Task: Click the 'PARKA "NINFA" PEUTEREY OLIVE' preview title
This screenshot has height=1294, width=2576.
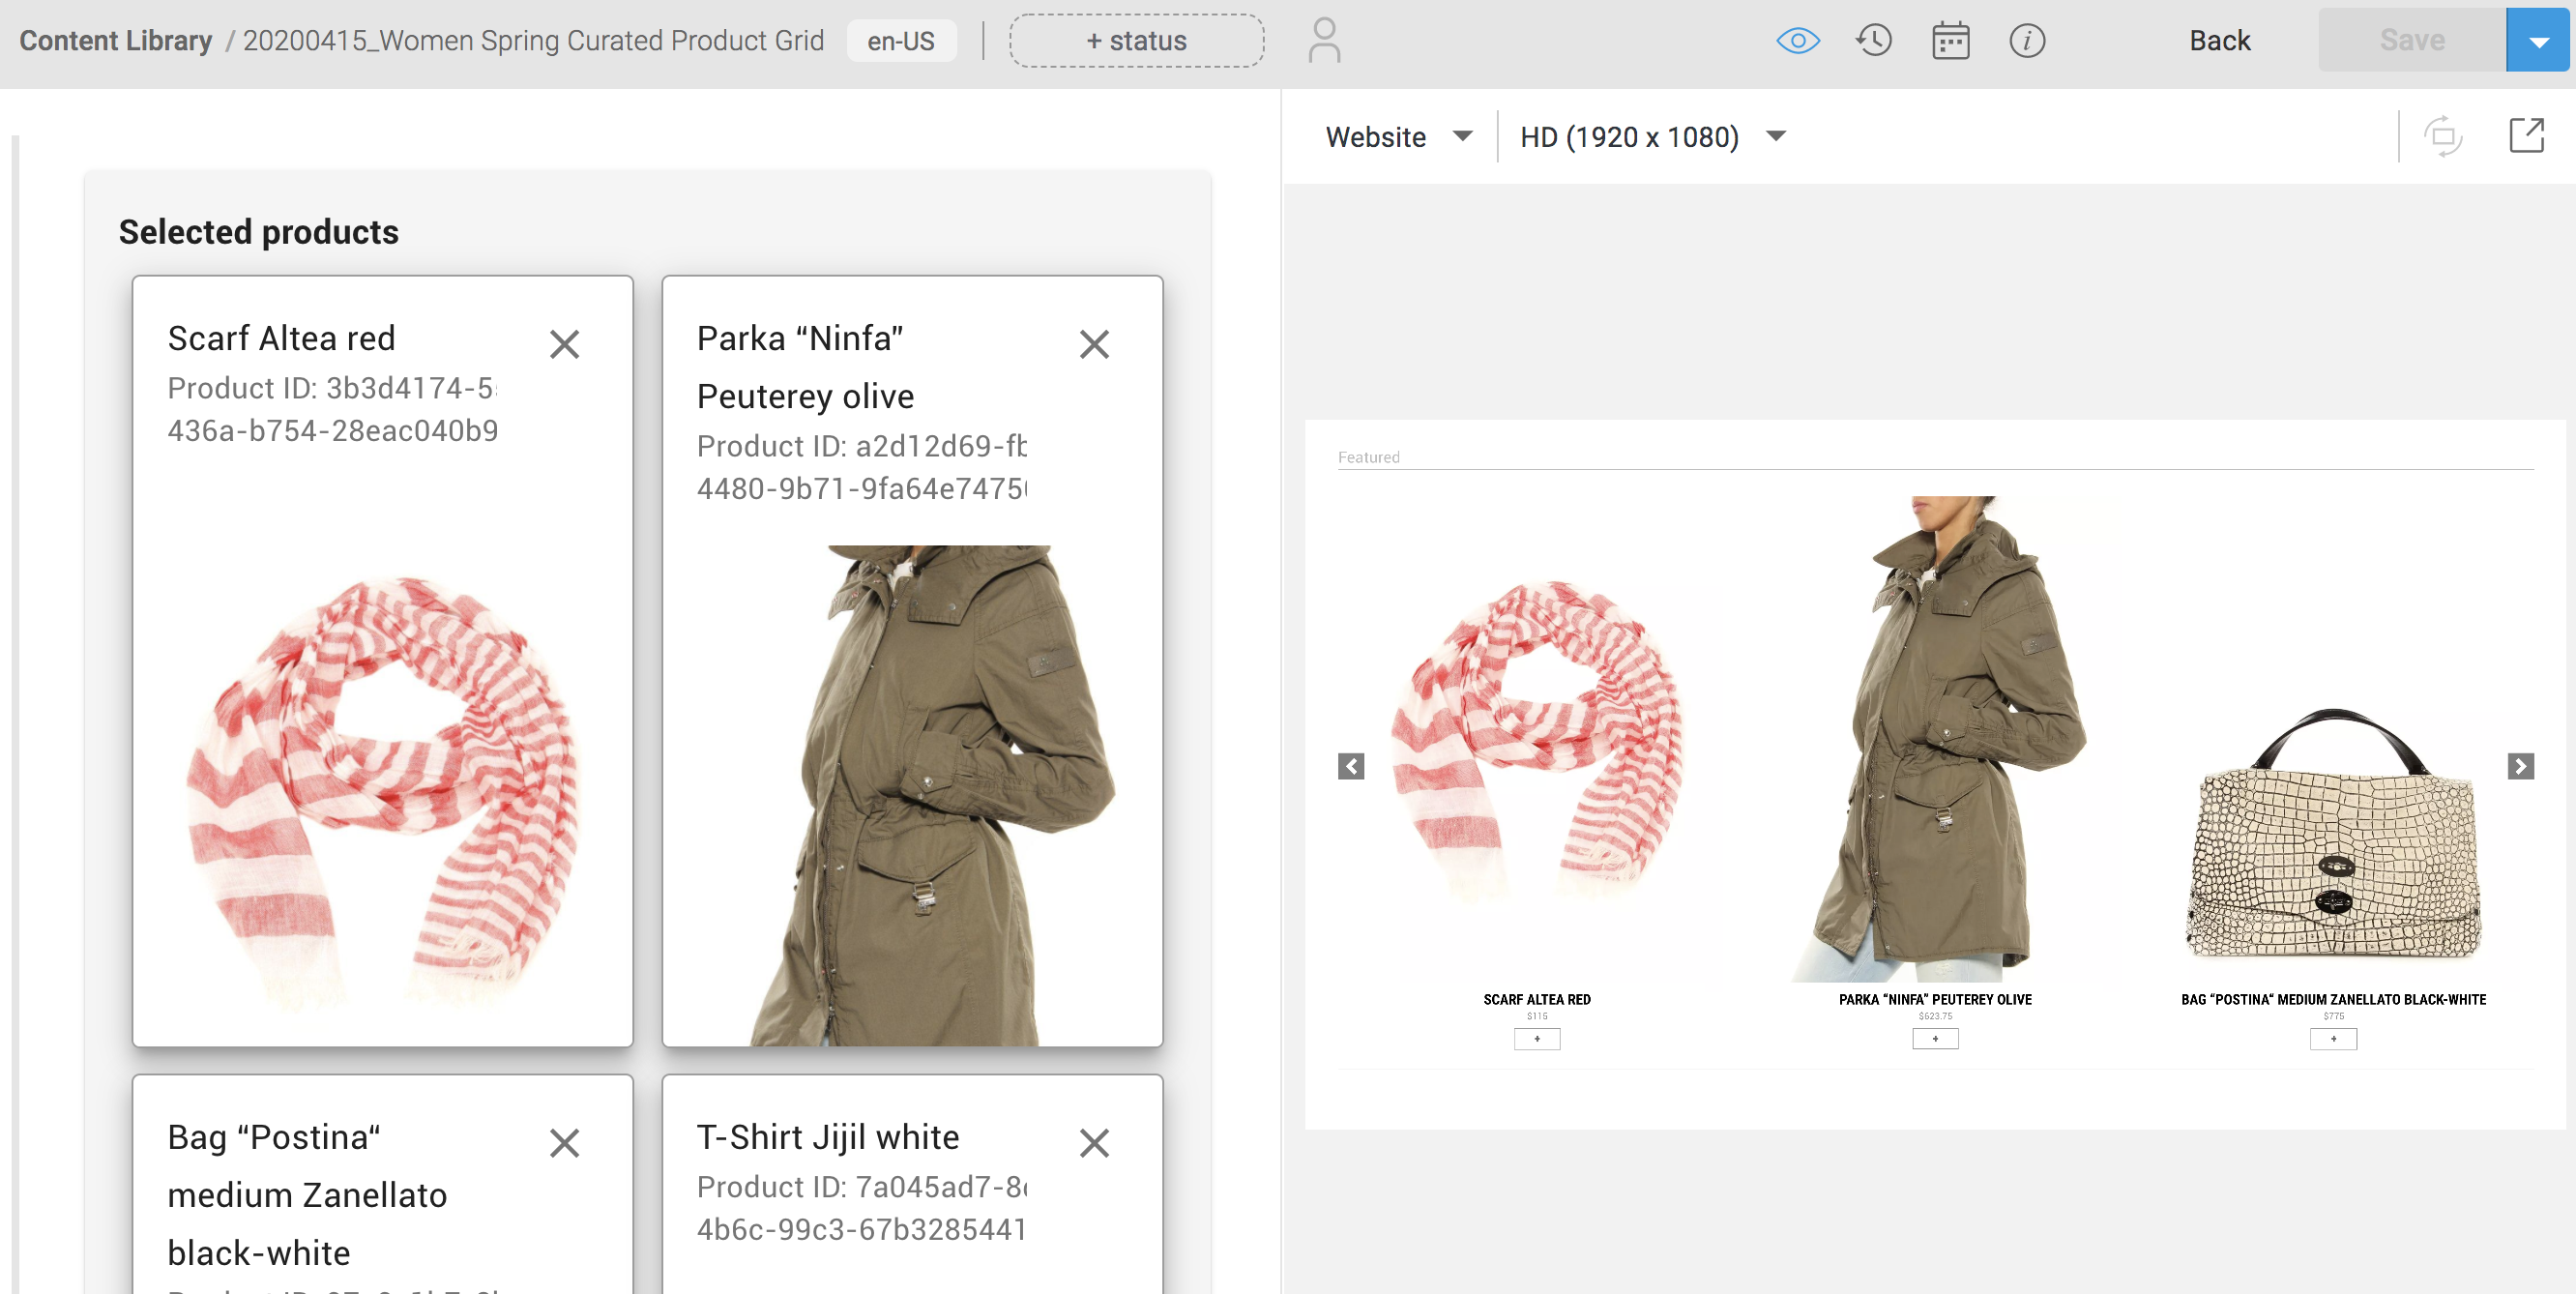Action: click(1935, 999)
